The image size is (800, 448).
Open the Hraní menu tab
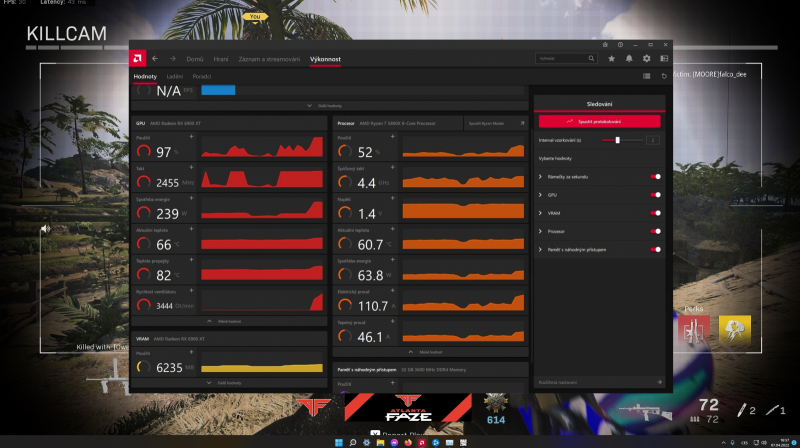coord(220,59)
